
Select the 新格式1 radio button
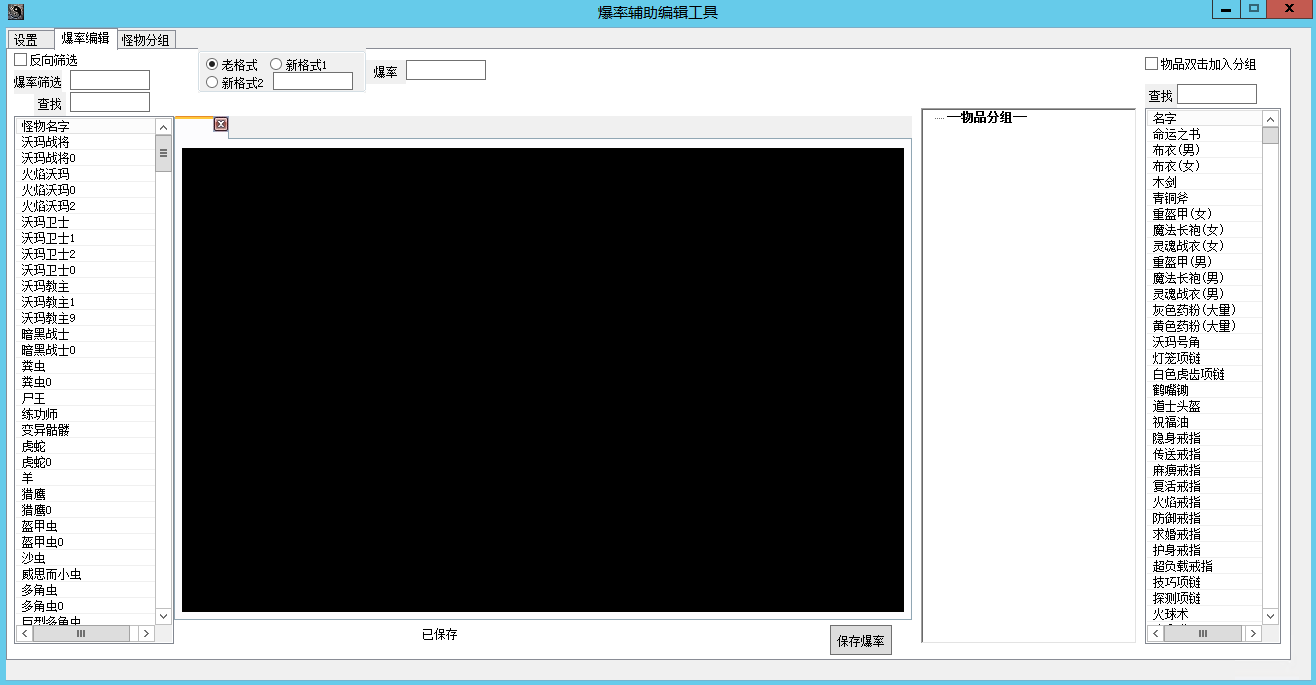click(276, 65)
